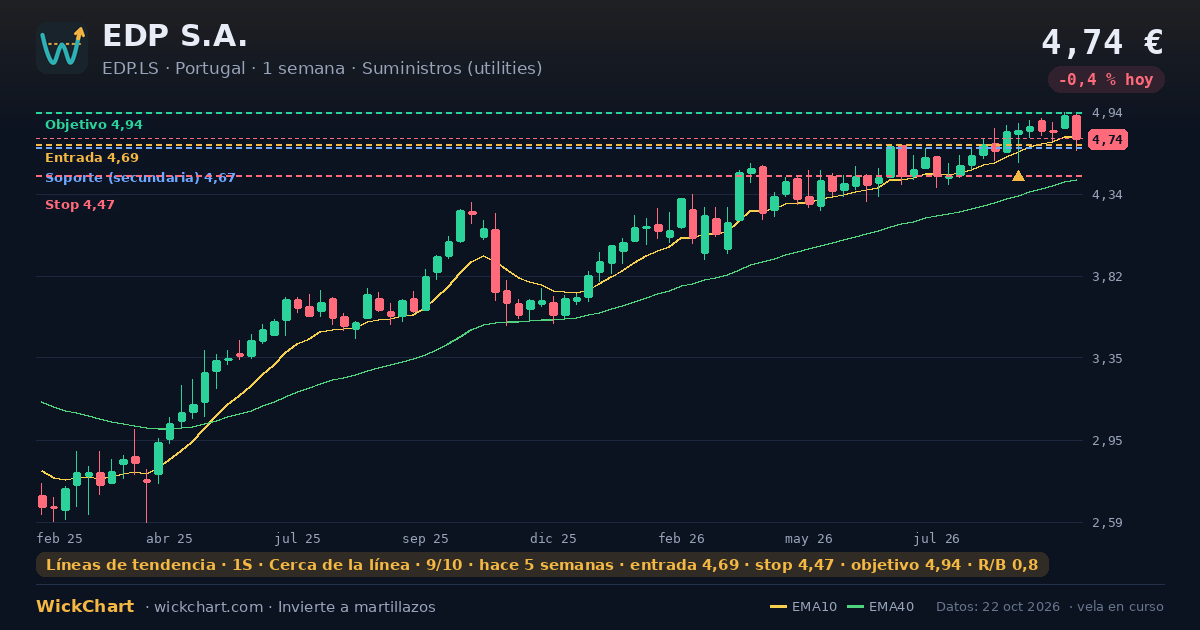Viewport: 1200px width, 630px height.
Task: Click the WickChart logo icon
Action: point(62,48)
